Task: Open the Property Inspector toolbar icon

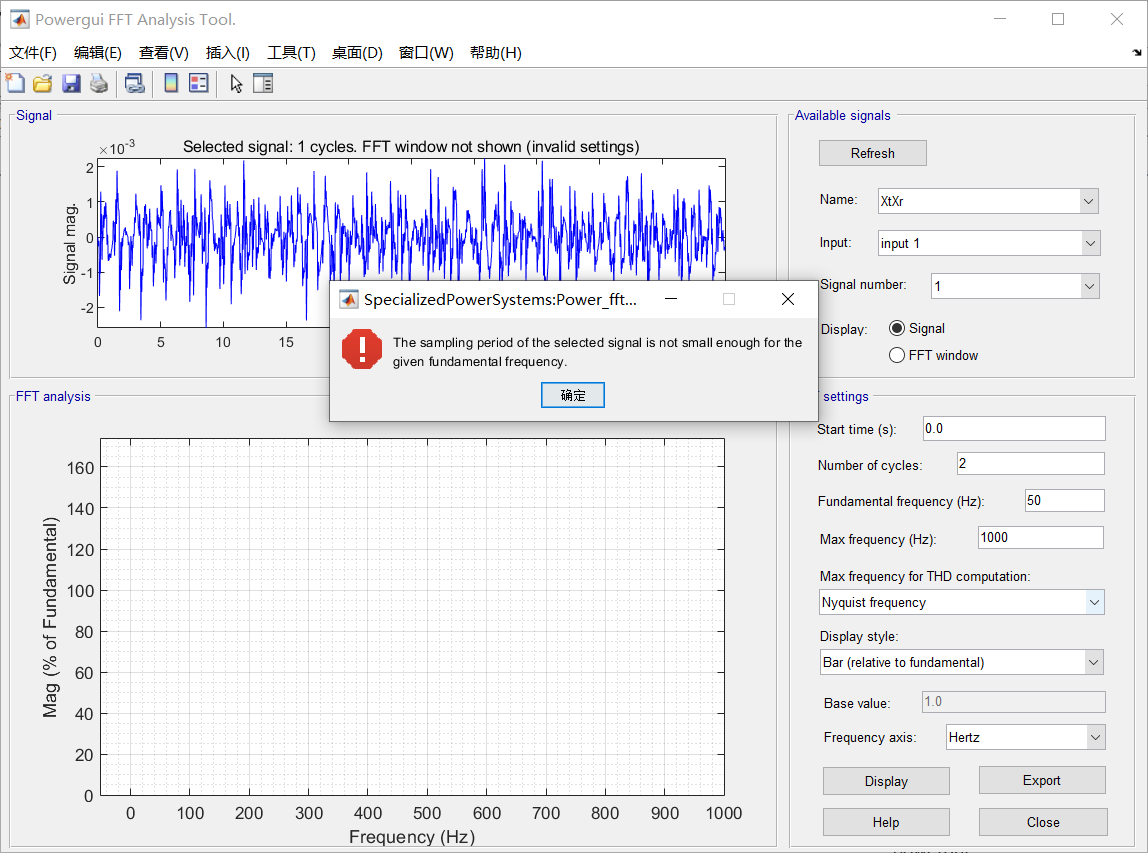Action: click(x=263, y=83)
